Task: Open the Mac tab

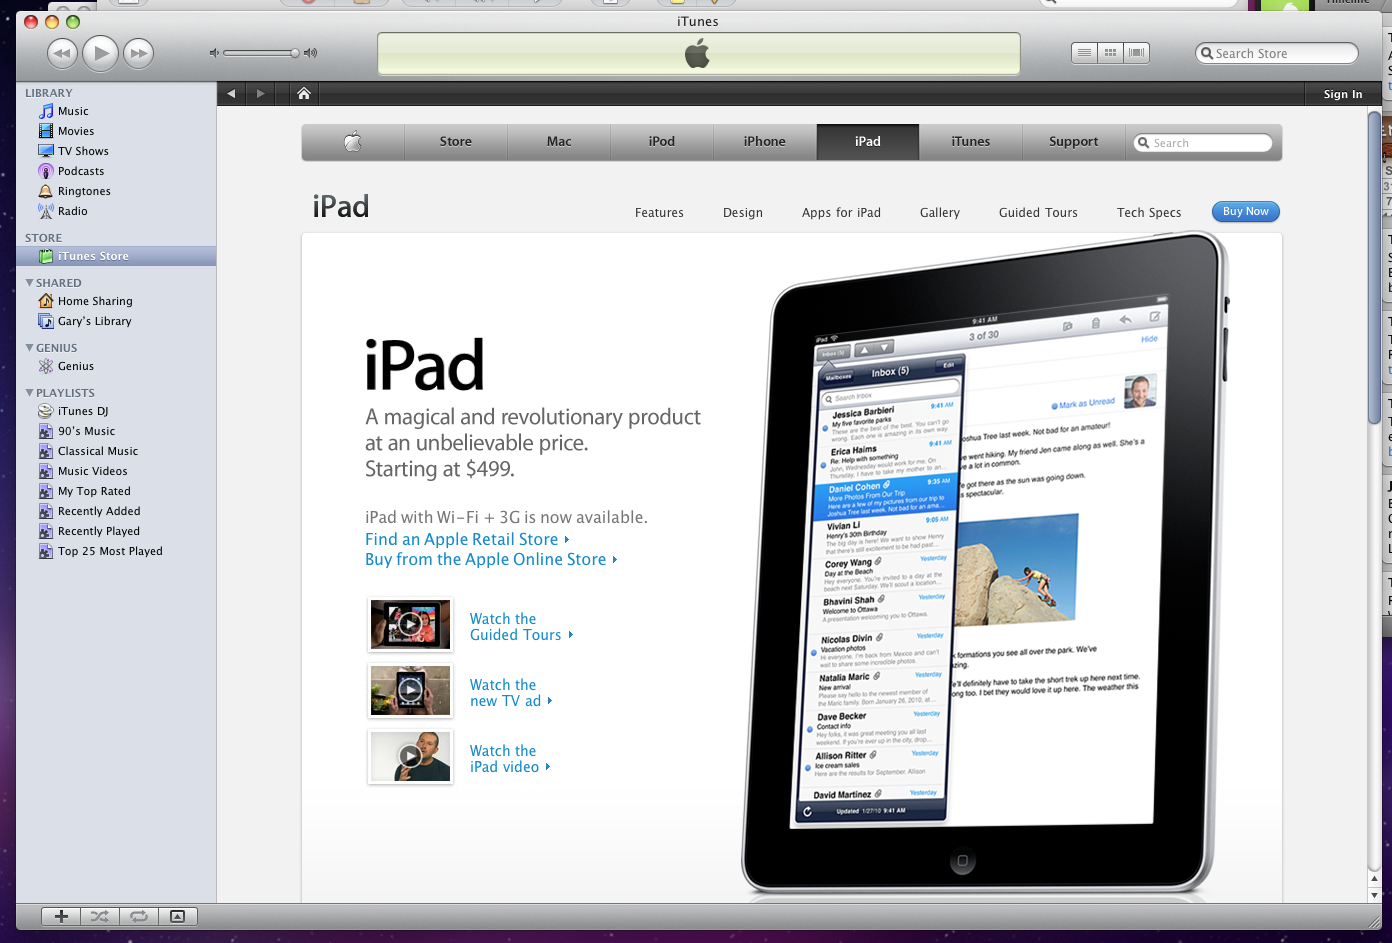Action: pyautogui.click(x=559, y=142)
